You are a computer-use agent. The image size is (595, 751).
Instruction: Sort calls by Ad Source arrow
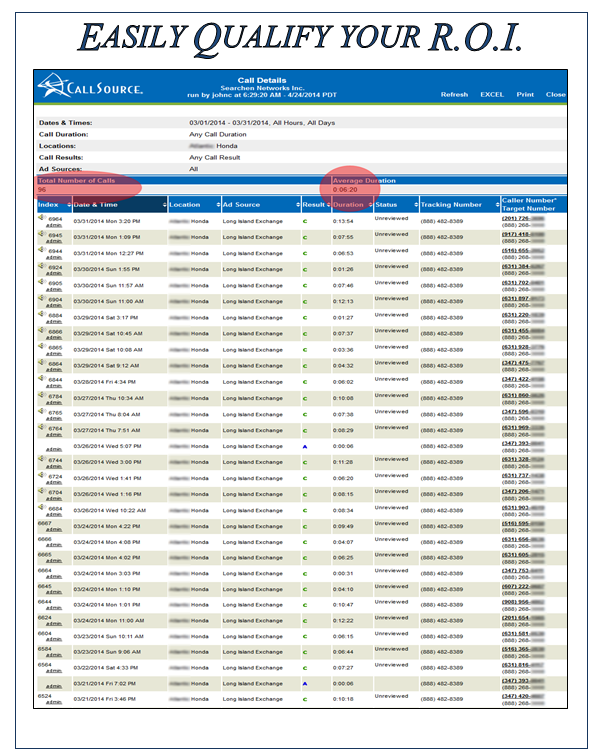(298, 205)
